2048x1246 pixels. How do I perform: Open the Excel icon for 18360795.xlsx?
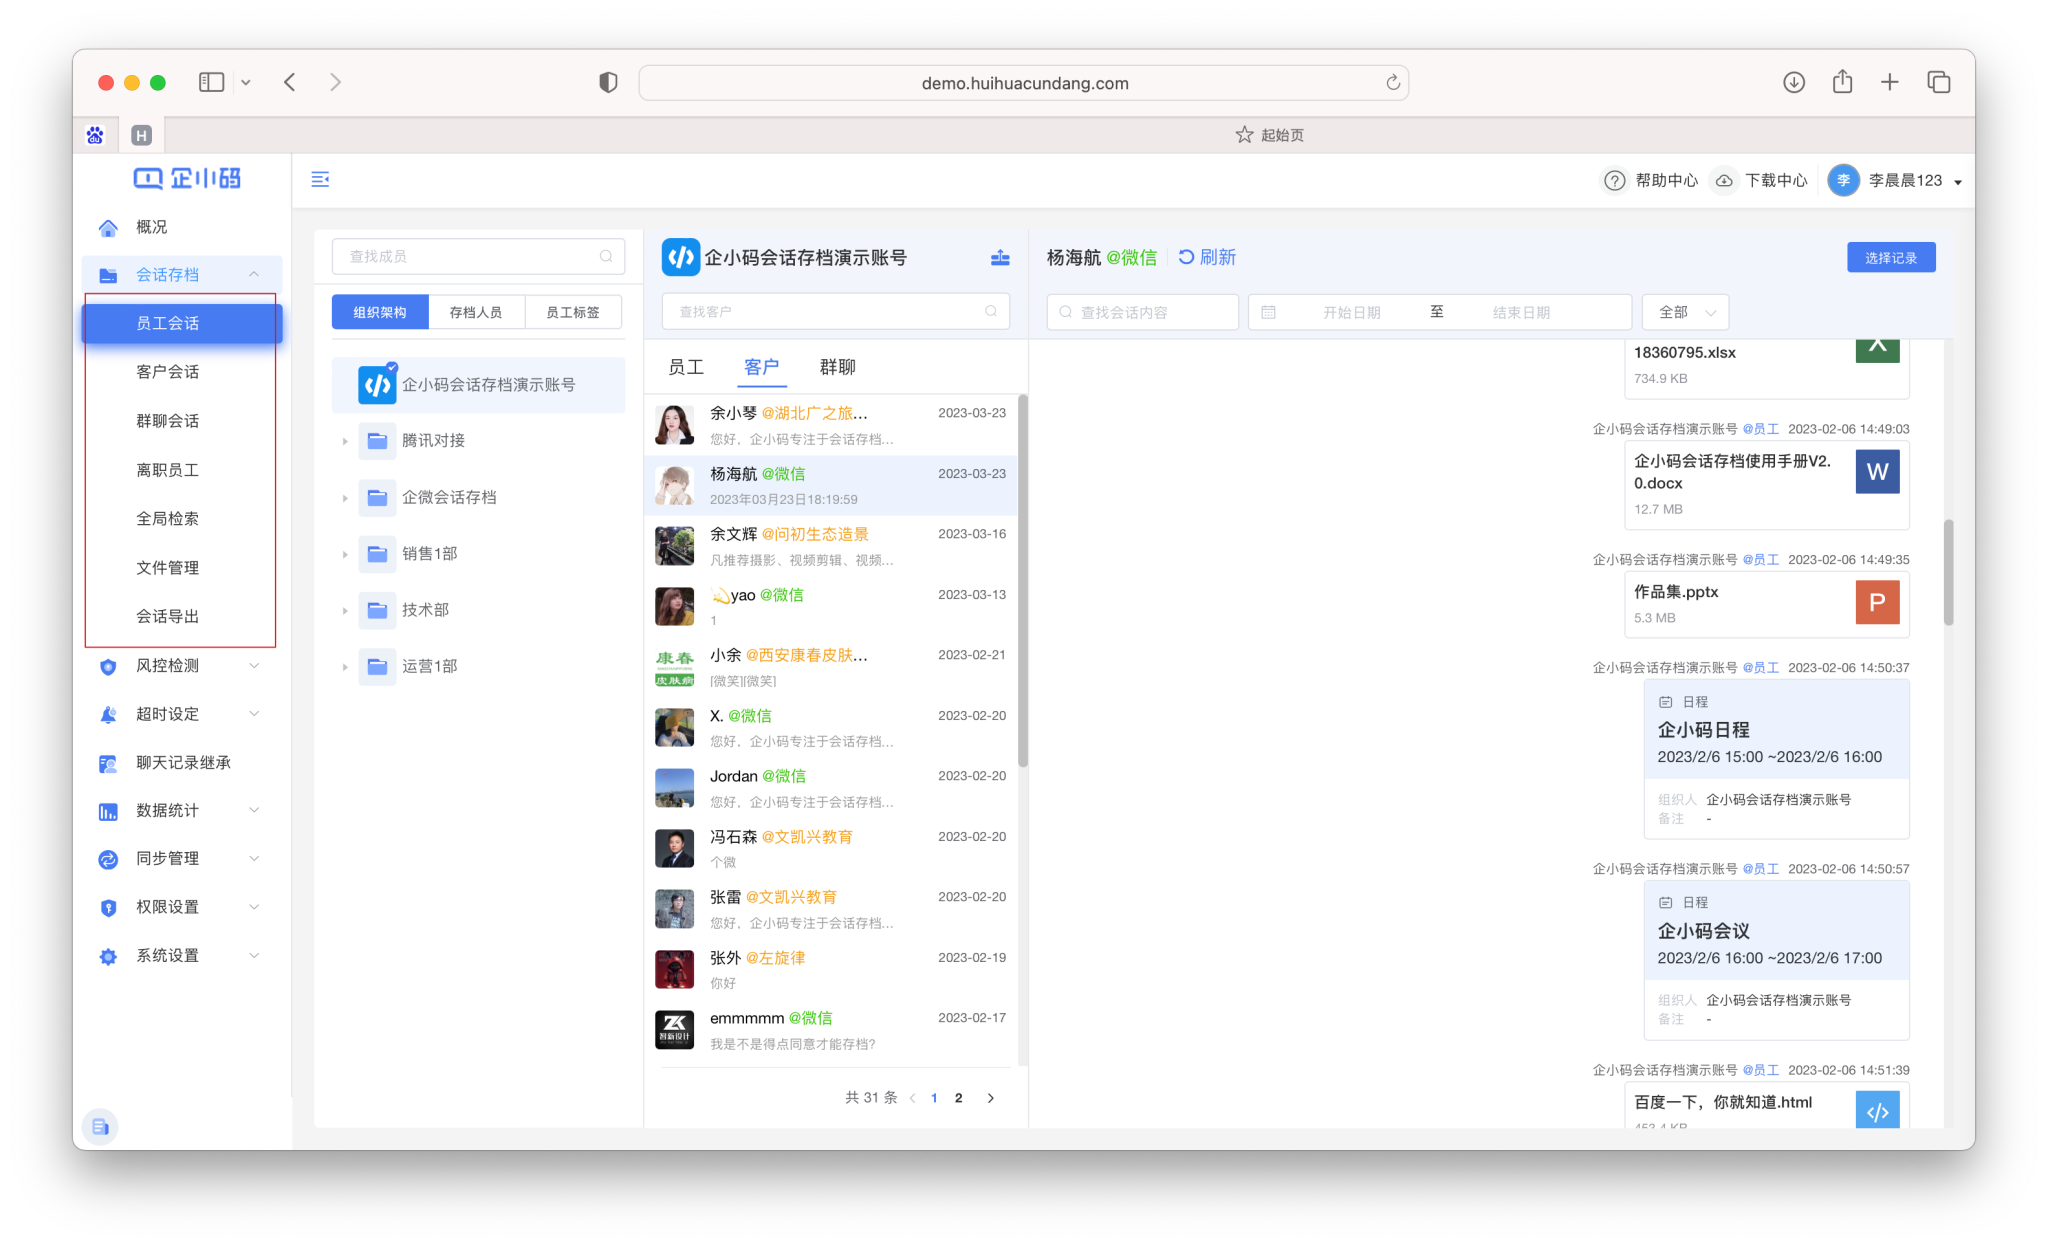coord(1878,349)
